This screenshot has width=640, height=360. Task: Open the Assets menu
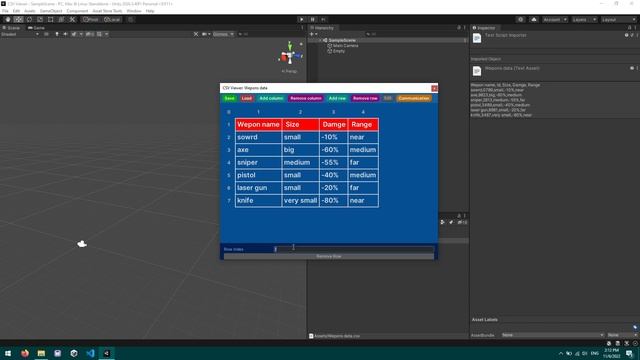pos(30,11)
